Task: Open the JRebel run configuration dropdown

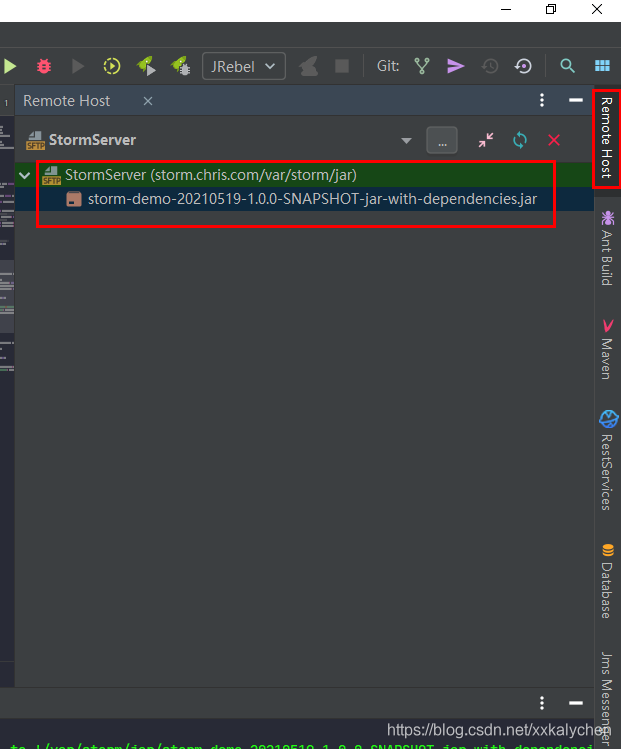Action: 244,66
